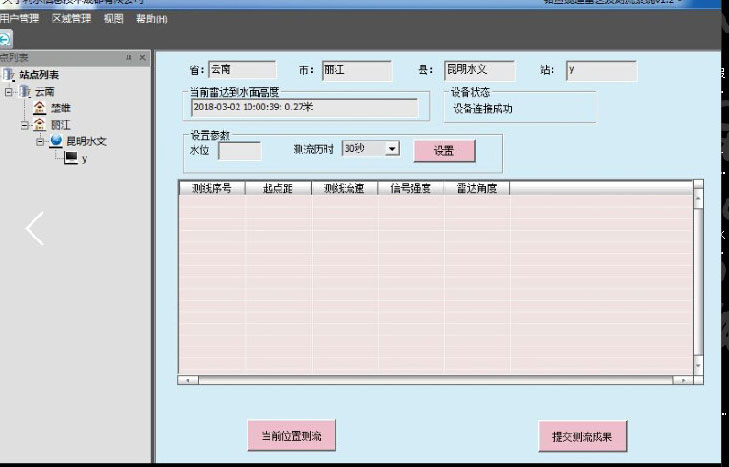The width and height of the screenshot is (729, 467).
Task: Select 昆明水文 in the station tree
Action: (x=87, y=141)
